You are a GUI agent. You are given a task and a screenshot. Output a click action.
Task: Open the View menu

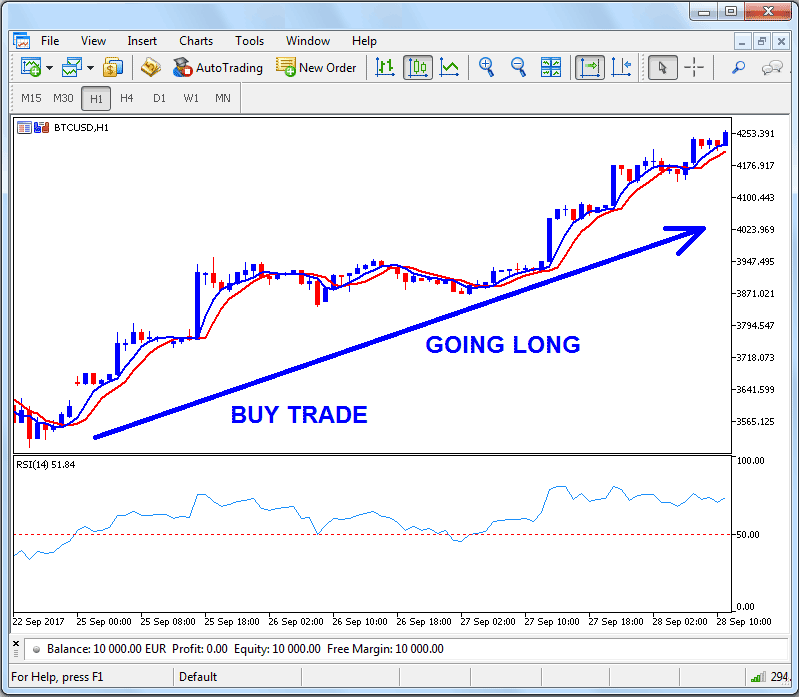coord(93,41)
